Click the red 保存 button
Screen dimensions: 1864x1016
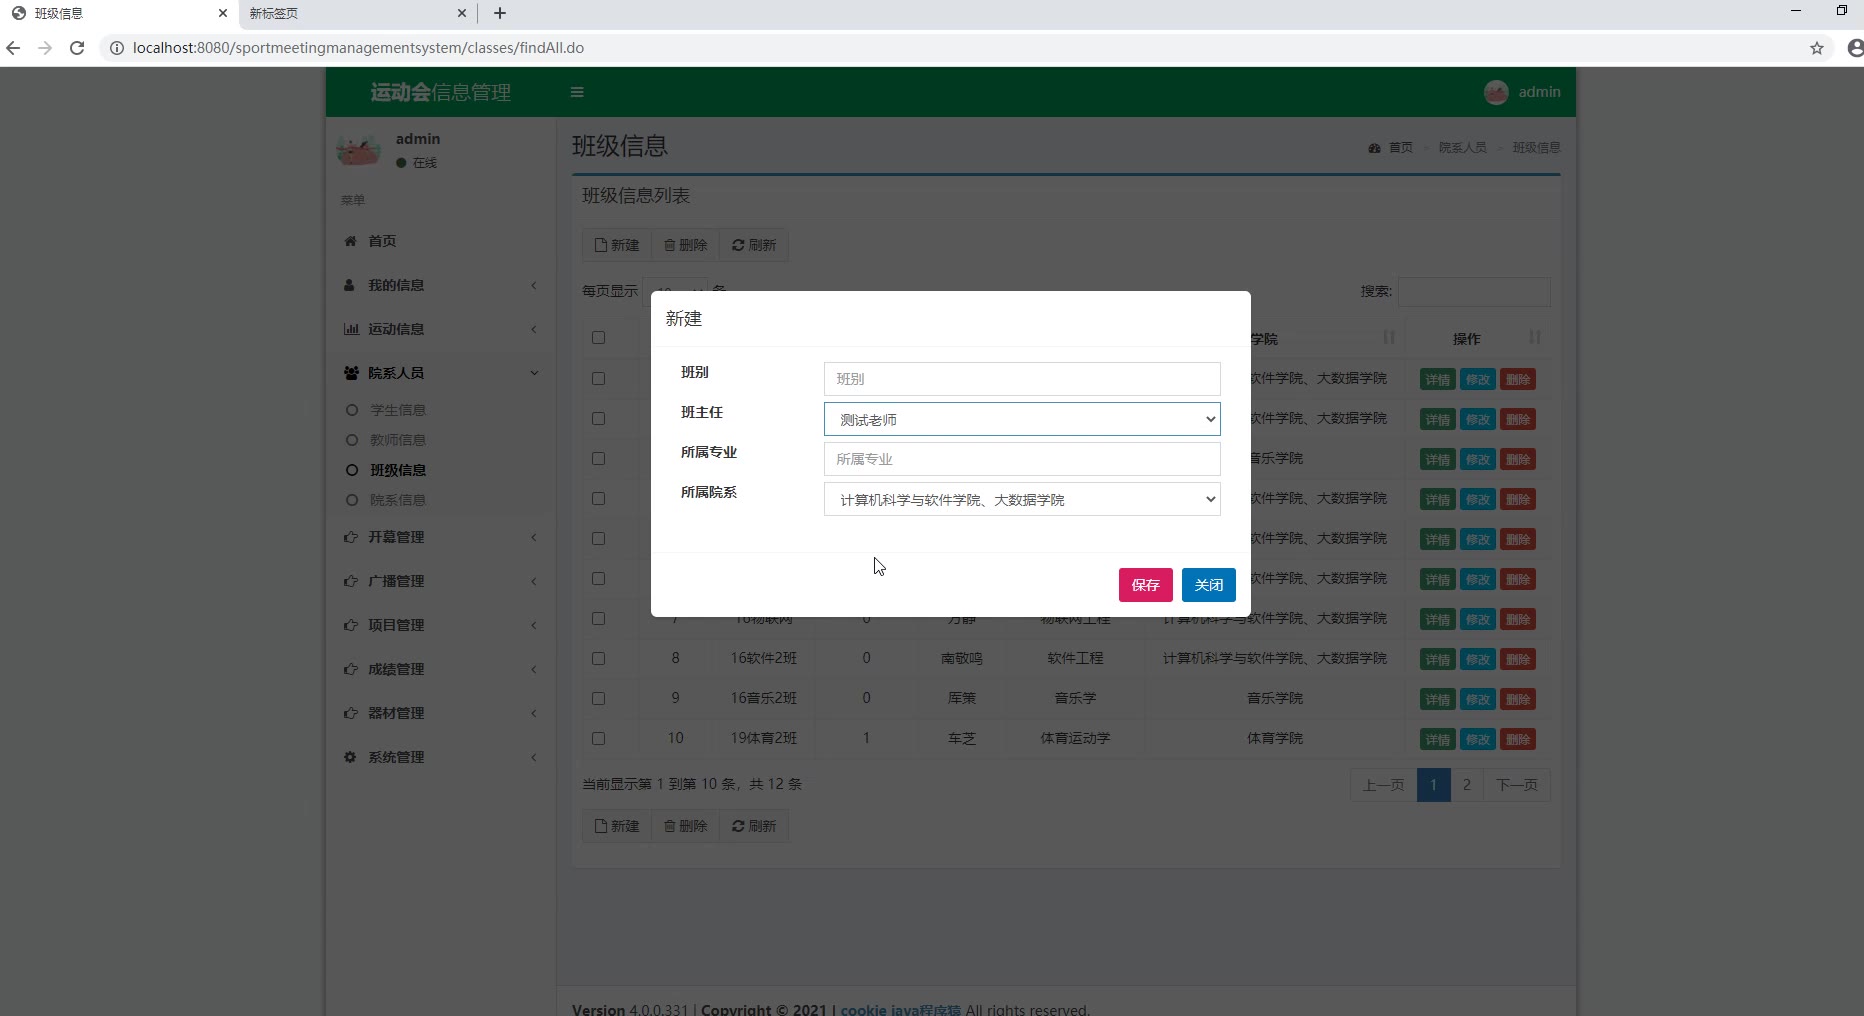coord(1145,585)
